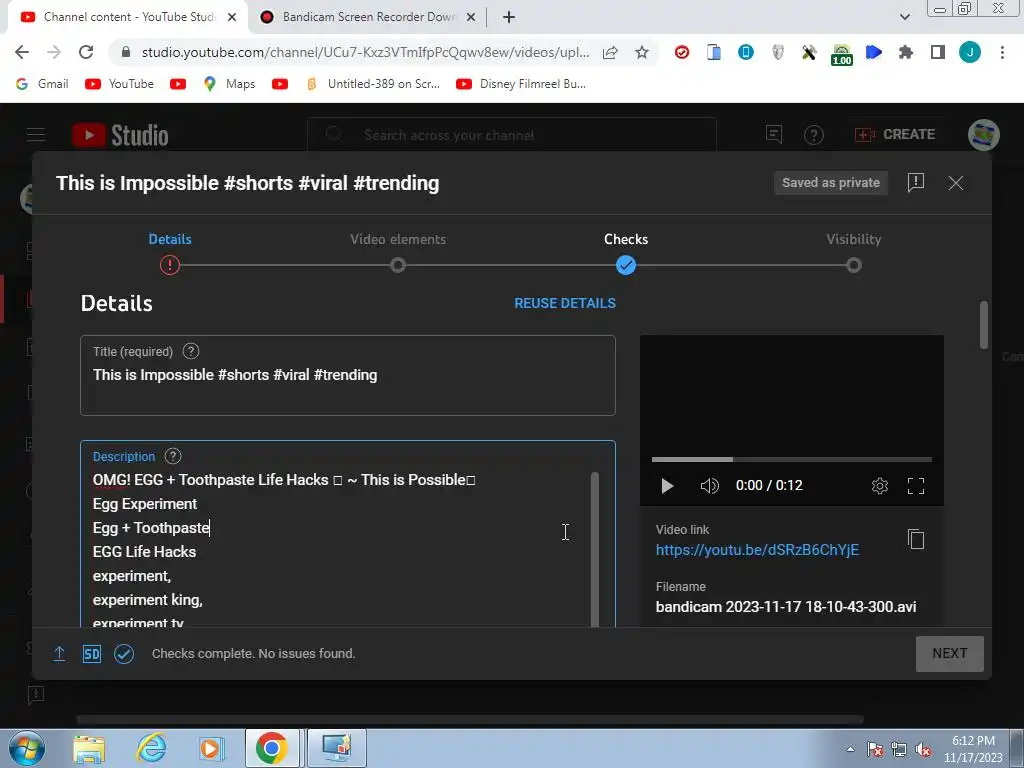Open the Maps bookmark
Viewport: 1024px width, 768px height.
coord(229,84)
